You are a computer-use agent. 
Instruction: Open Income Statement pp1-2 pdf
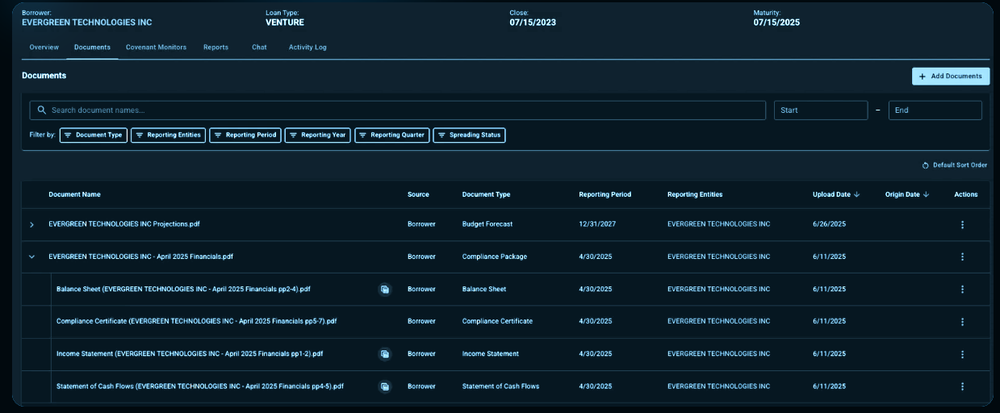(x=189, y=354)
